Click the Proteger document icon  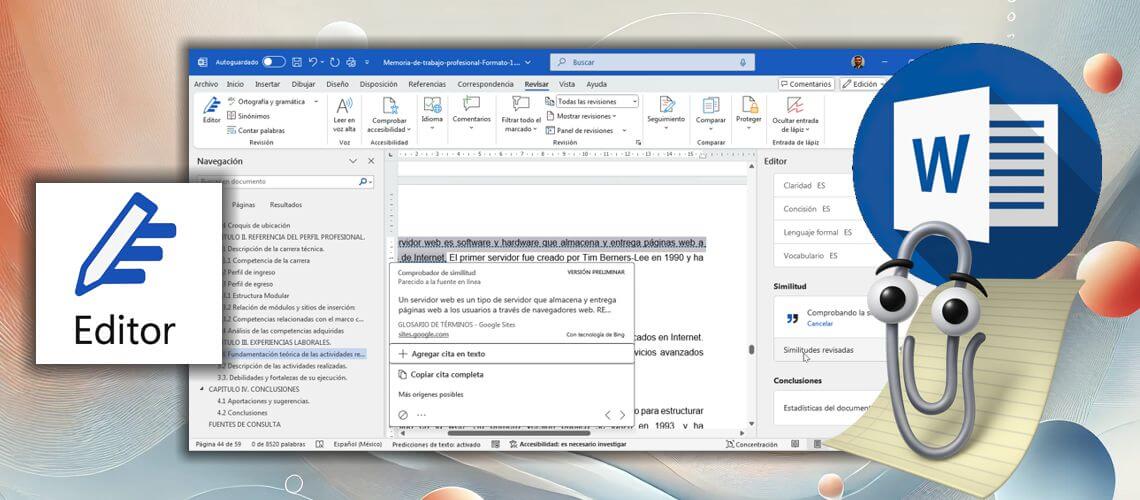click(x=748, y=109)
